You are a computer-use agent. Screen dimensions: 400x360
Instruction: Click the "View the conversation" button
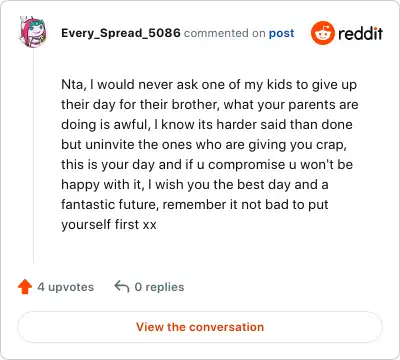(x=200, y=327)
